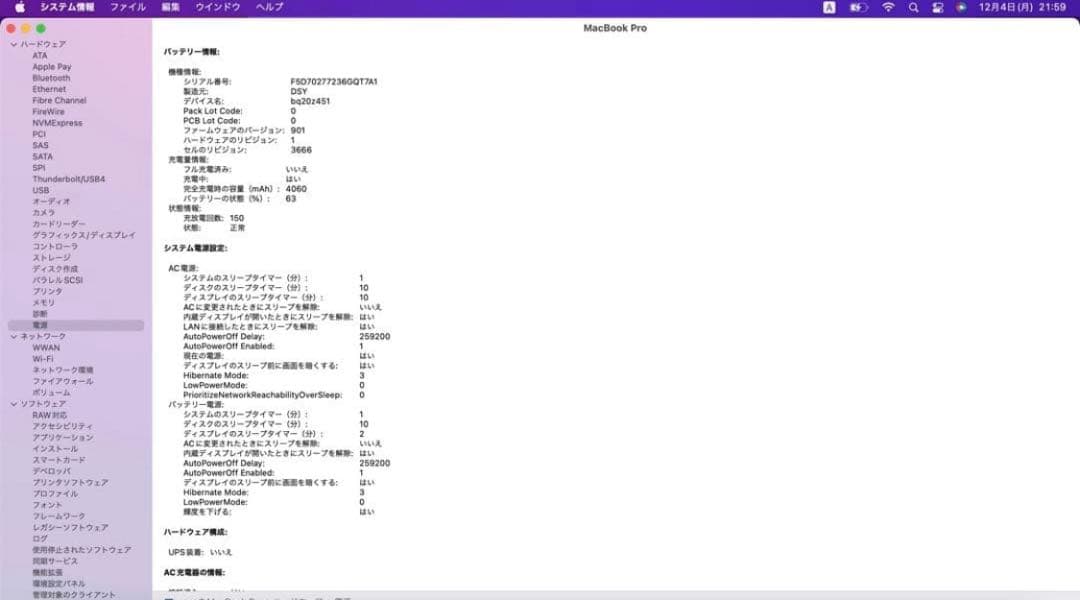Open the ウインドウ menu
1080x600 pixels.
tap(218, 7)
